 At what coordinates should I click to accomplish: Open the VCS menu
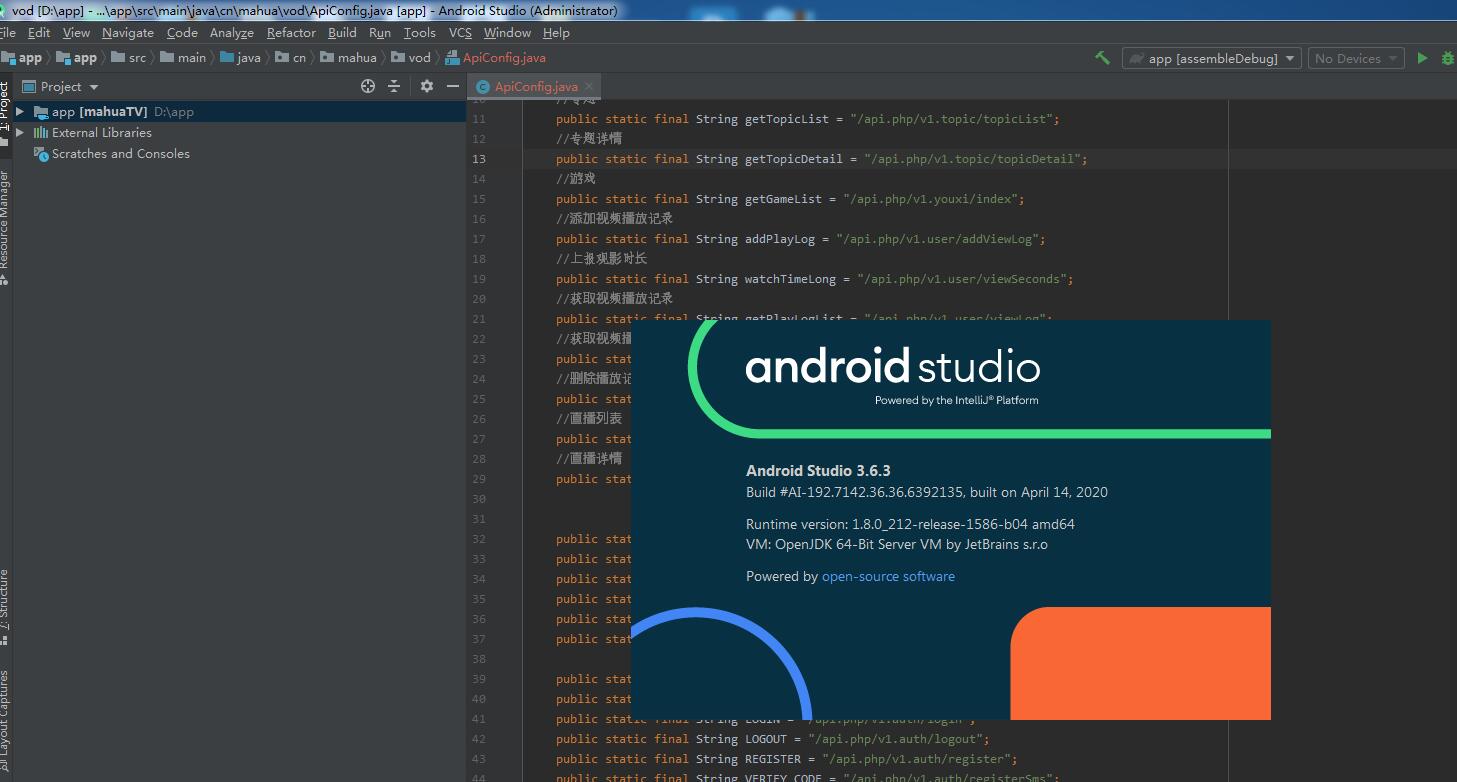tap(460, 32)
